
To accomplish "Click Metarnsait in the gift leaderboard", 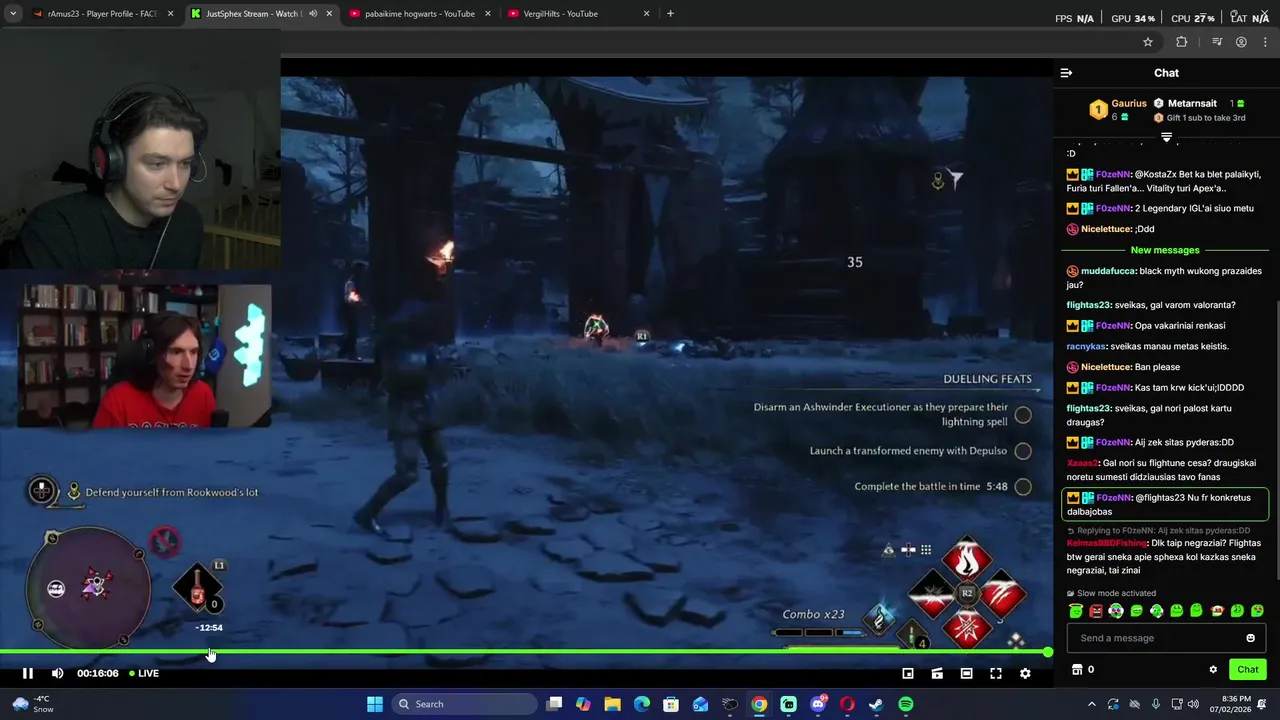I will (1192, 103).
